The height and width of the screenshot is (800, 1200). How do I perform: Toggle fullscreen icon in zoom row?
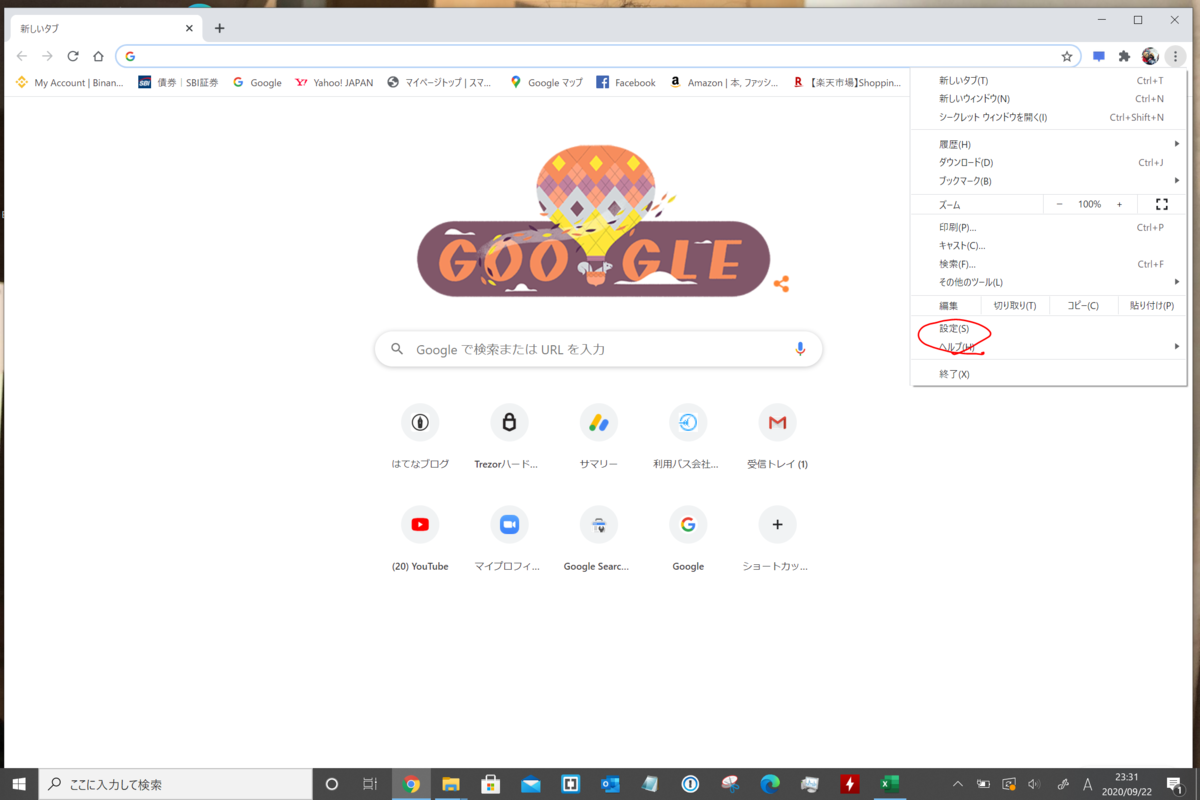tap(1162, 204)
